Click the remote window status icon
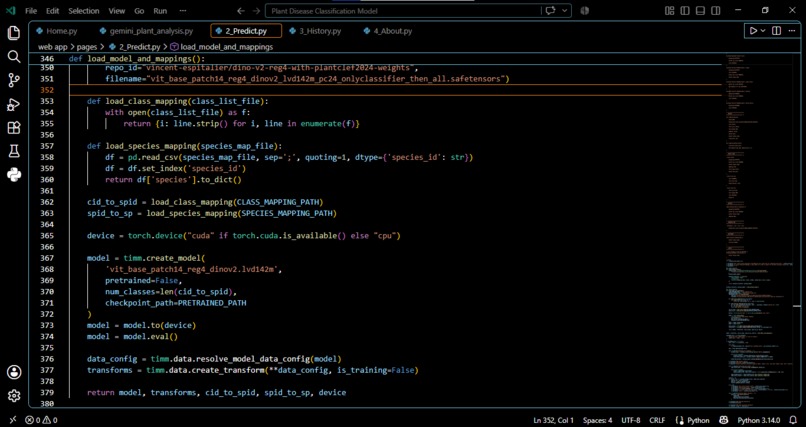This screenshot has width=806, height=427. coord(13,420)
